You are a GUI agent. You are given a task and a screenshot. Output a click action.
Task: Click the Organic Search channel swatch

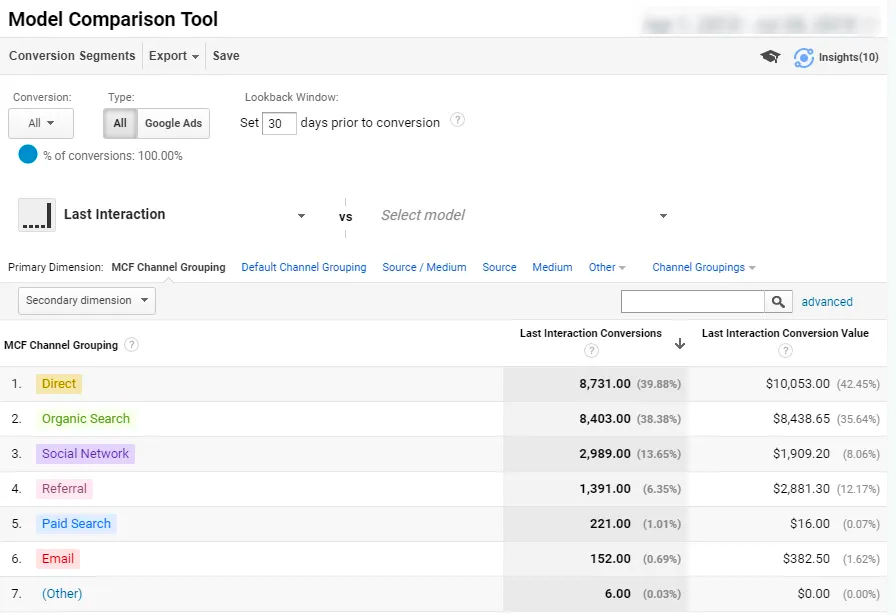85,419
